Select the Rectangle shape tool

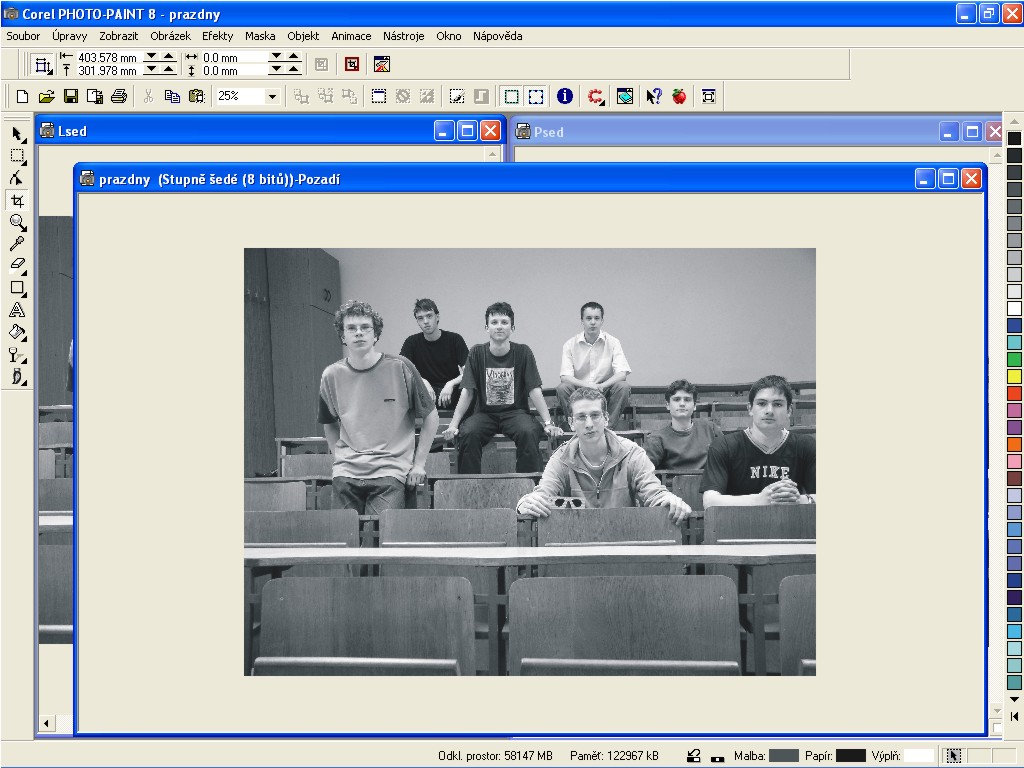(x=17, y=287)
